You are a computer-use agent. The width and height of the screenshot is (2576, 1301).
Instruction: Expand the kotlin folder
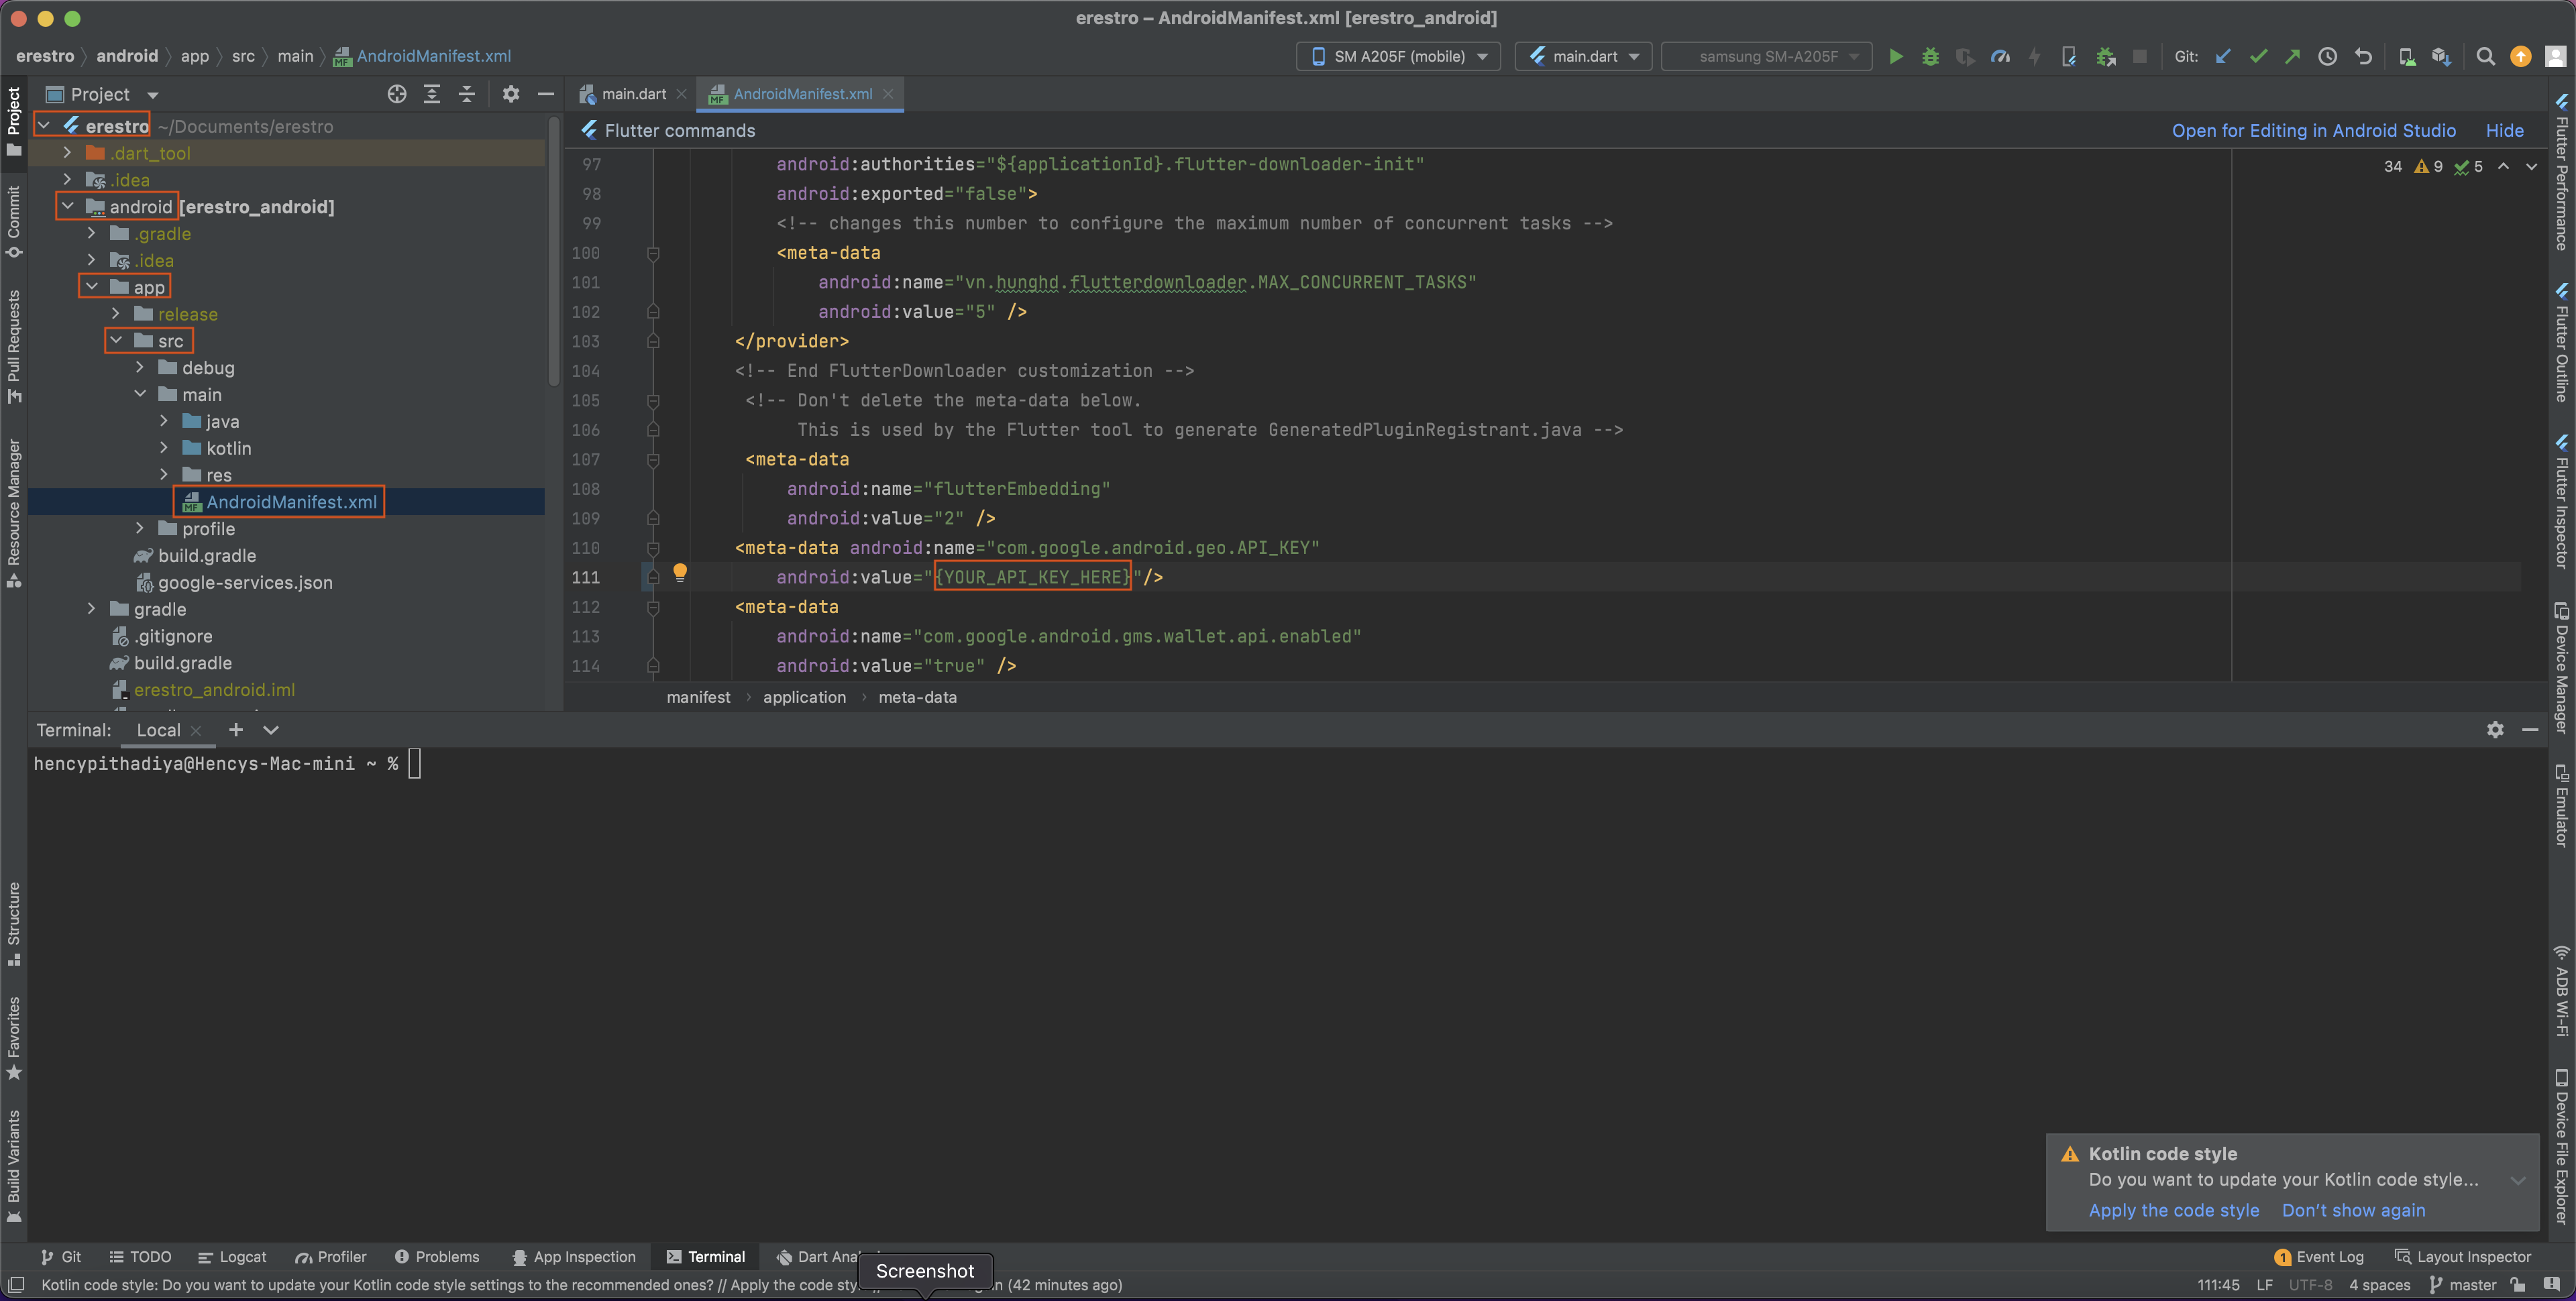164,448
